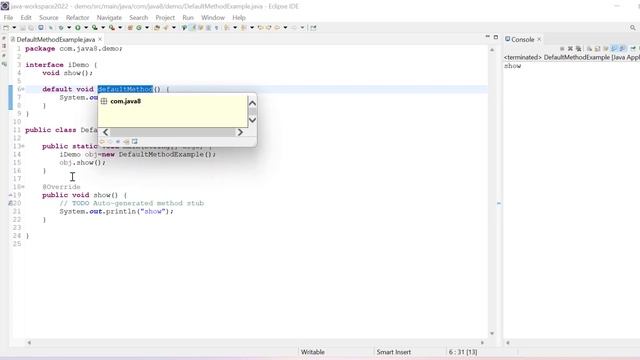Viewport: 640px width, 360px height.
Task: Click the Next Annotation toolbar icon
Action: point(227,28)
